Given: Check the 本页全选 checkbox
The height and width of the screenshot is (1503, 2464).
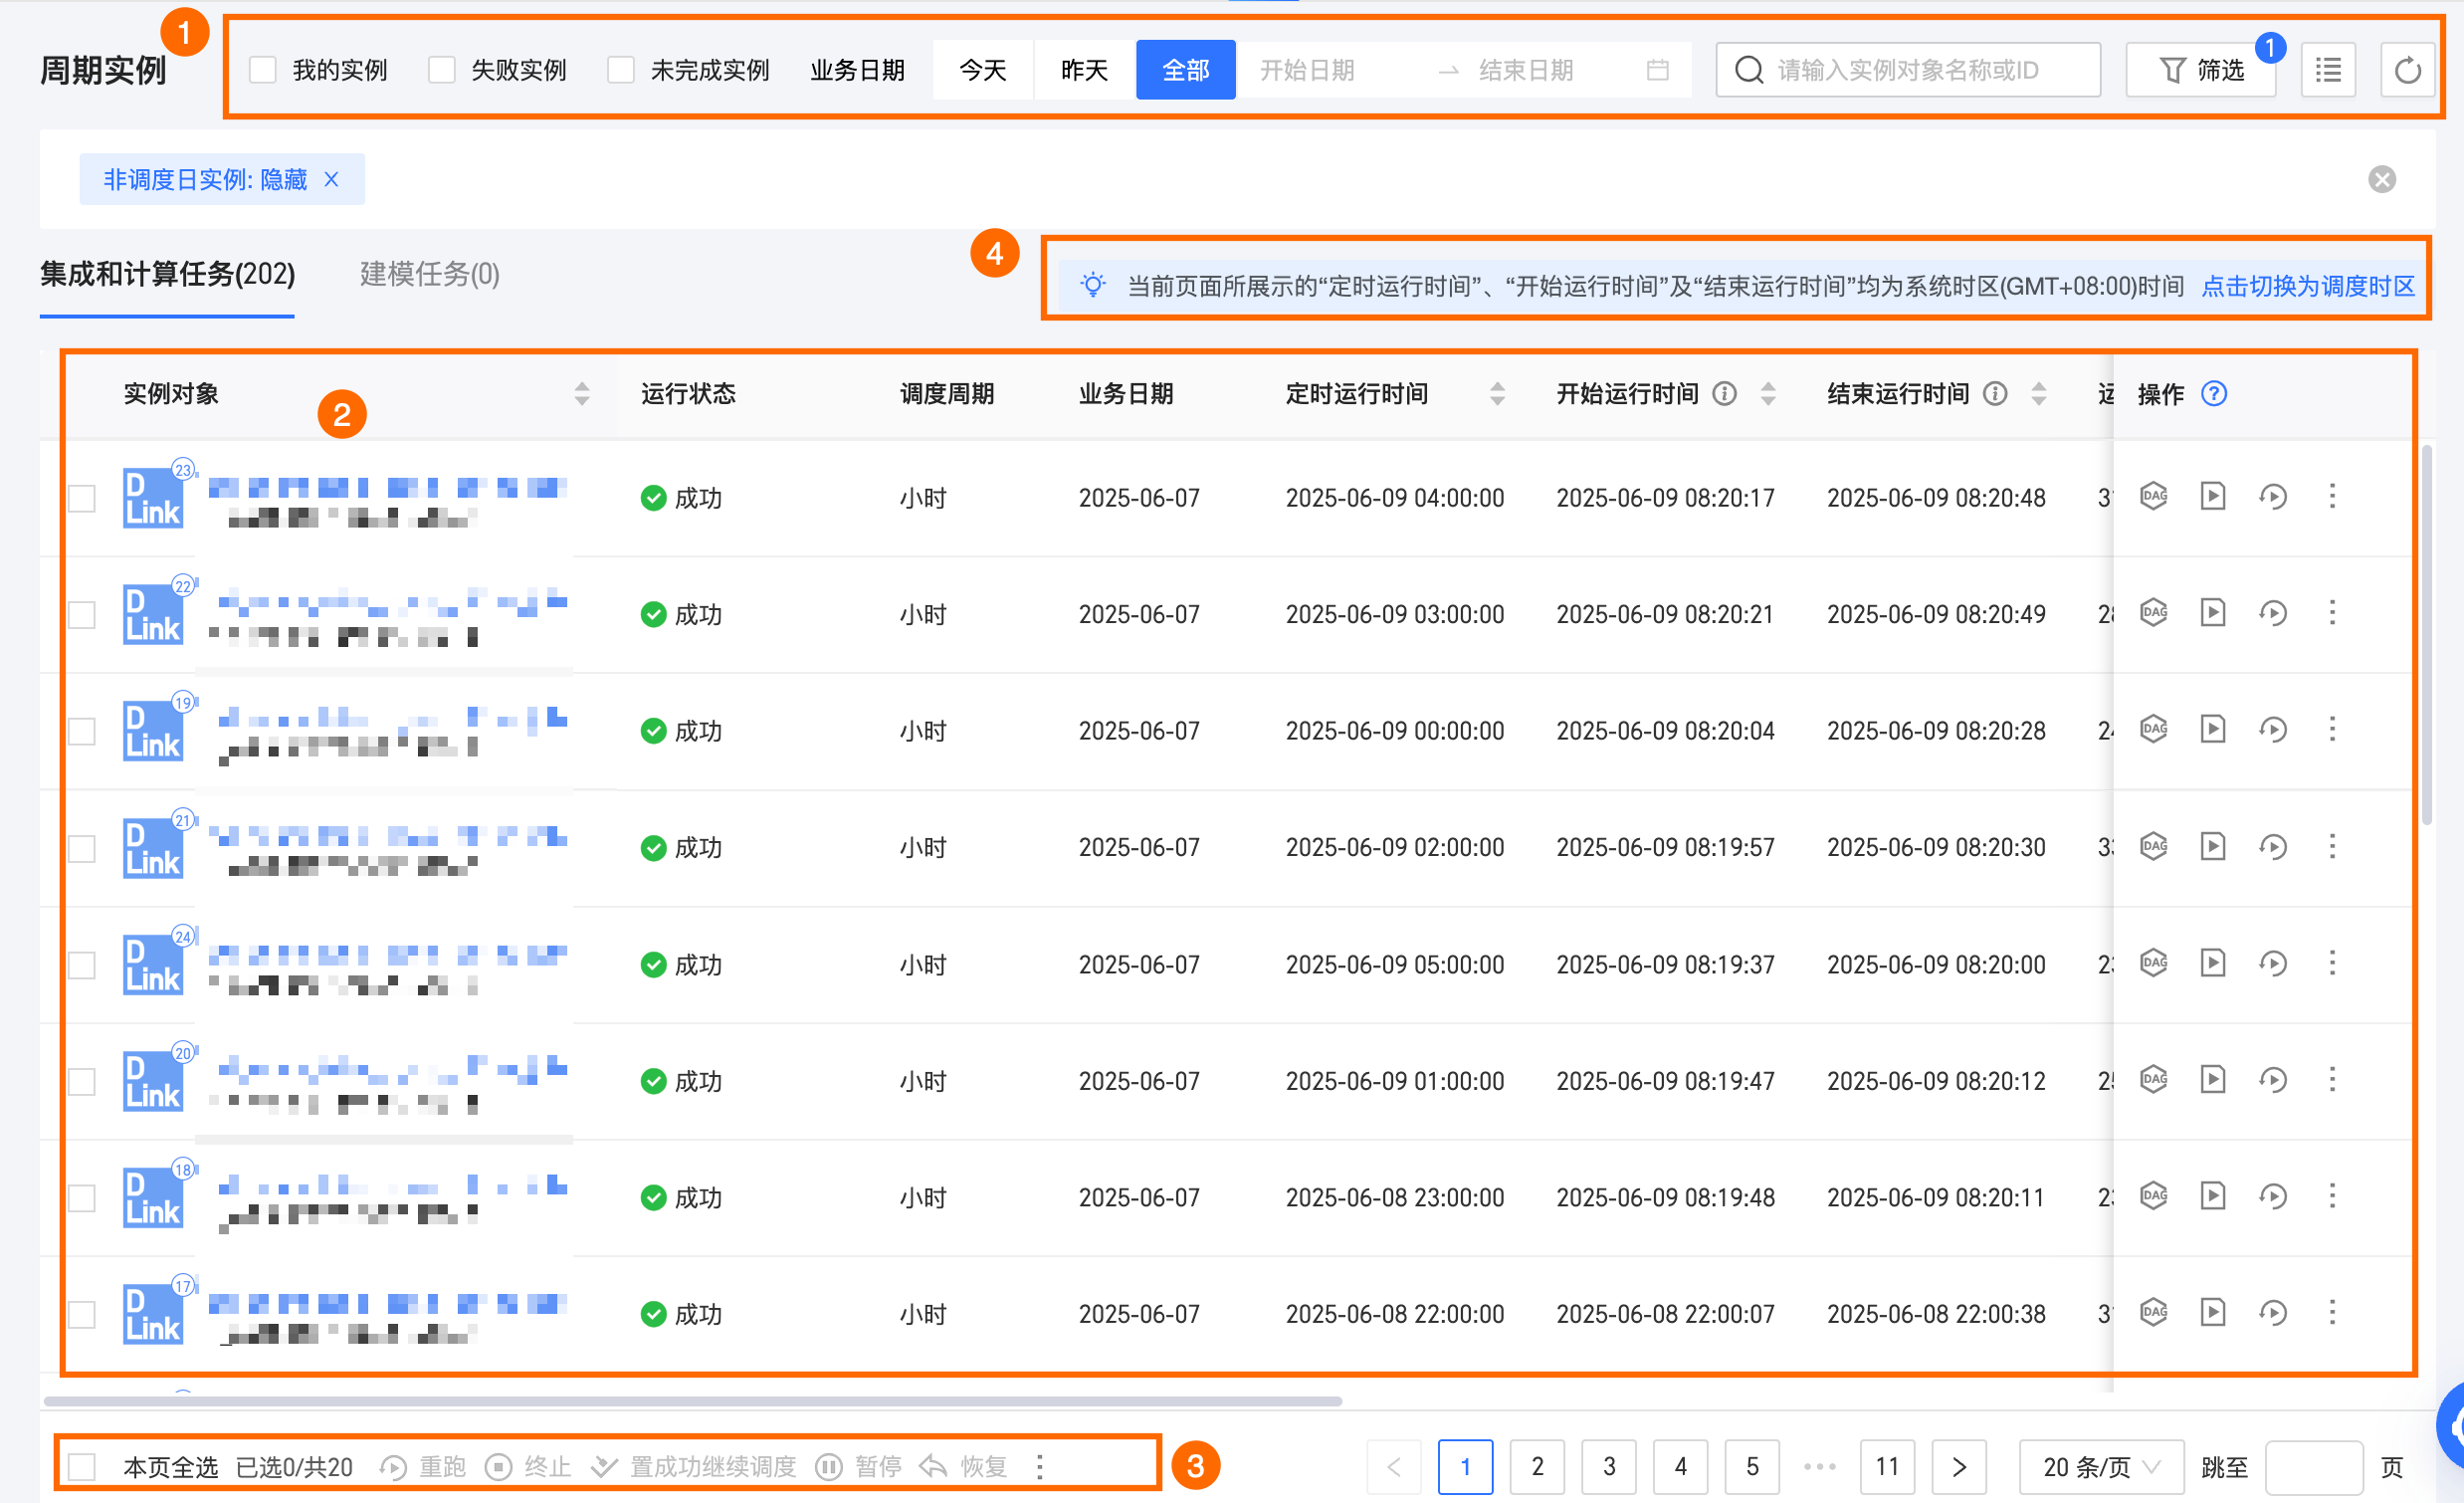Looking at the screenshot, I should click(81, 1467).
